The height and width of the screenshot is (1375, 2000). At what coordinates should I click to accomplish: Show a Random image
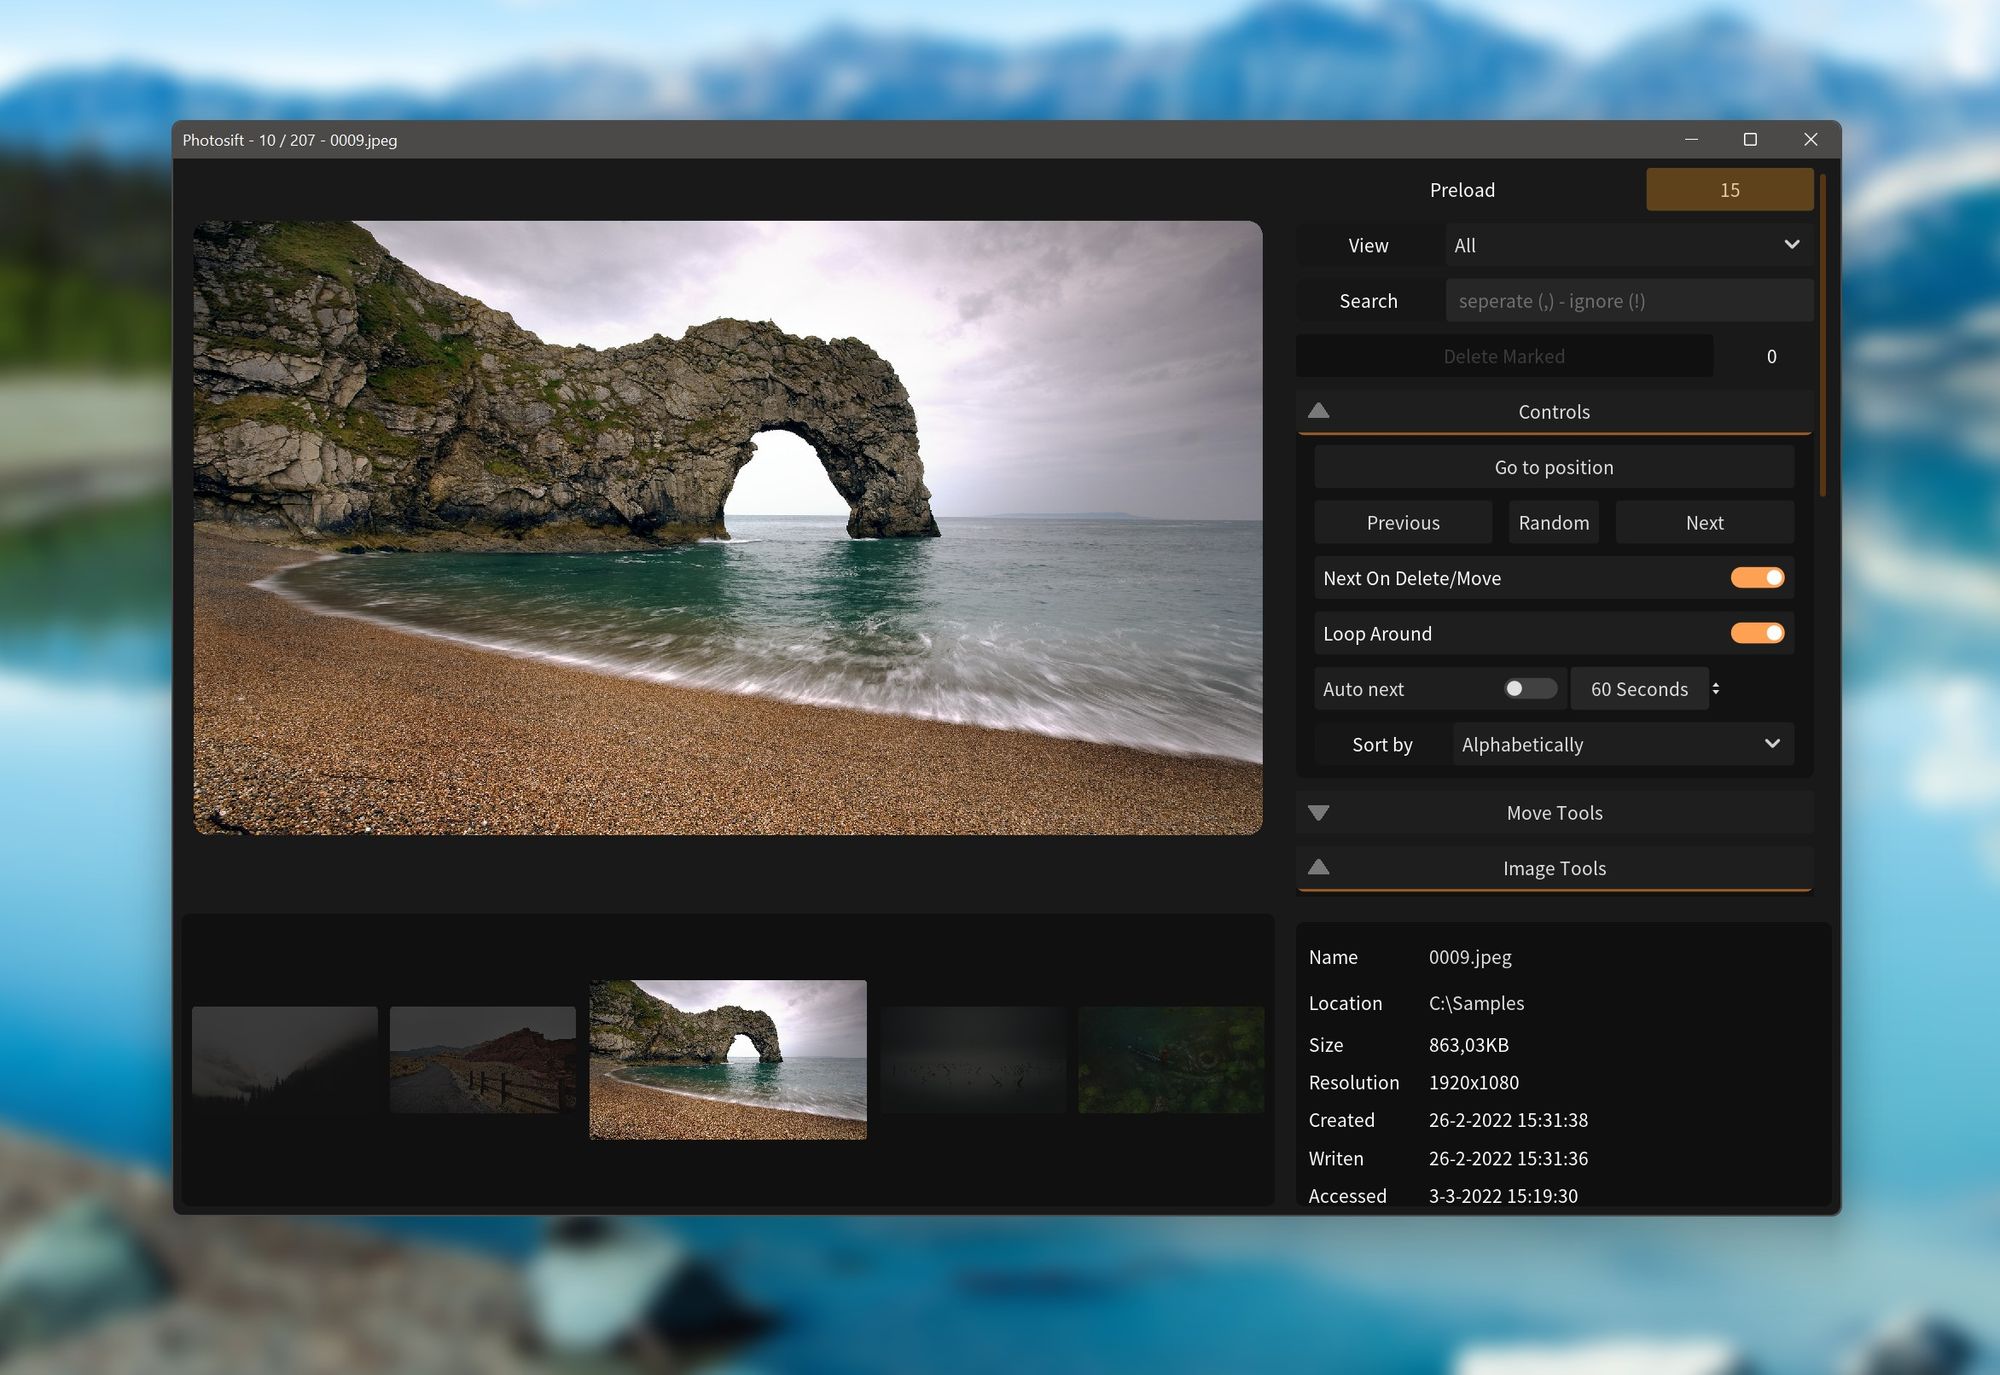(1553, 522)
